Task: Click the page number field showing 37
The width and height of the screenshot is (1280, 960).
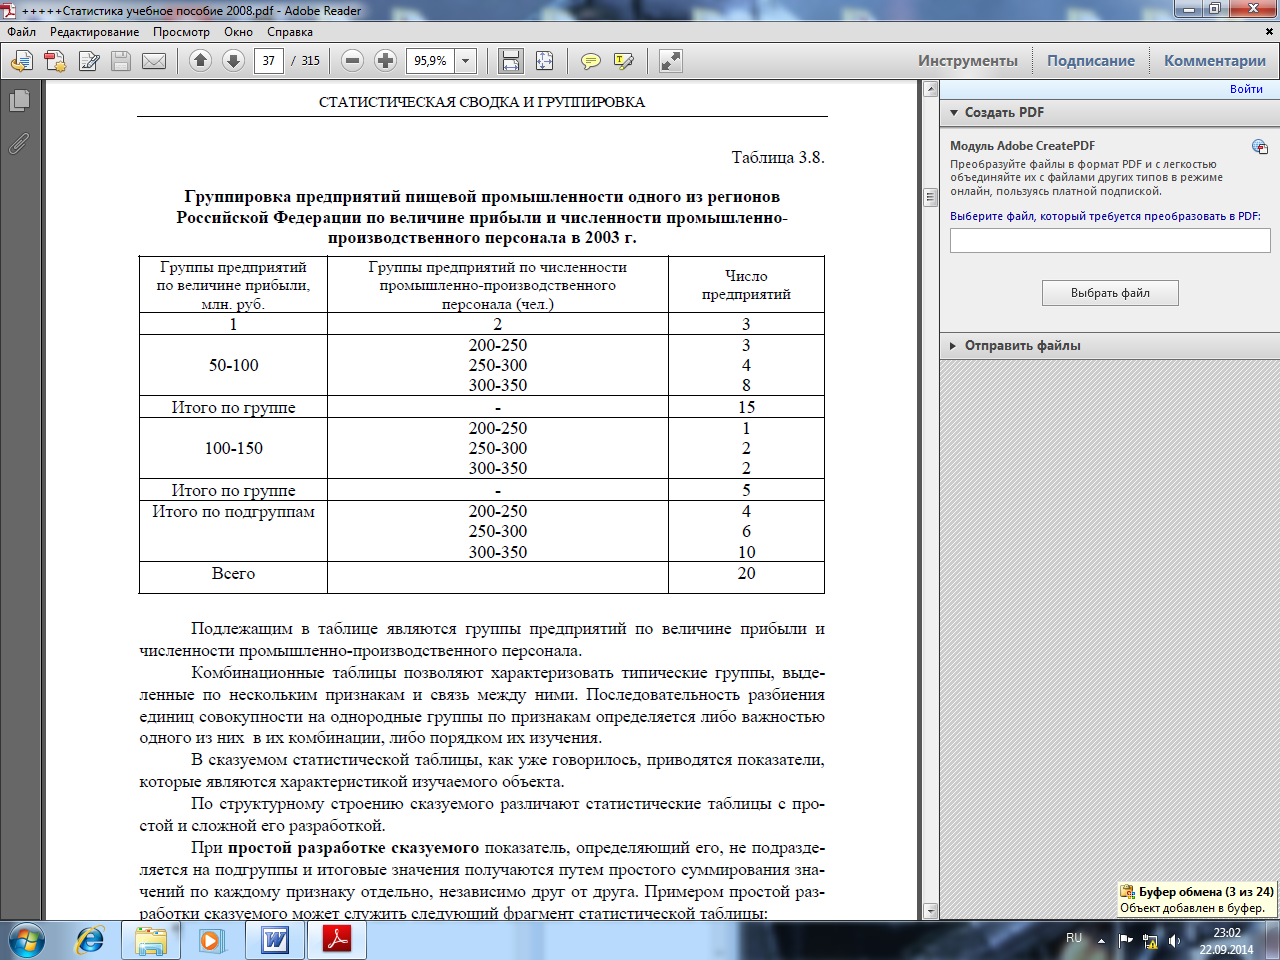Action: pos(269,61)
